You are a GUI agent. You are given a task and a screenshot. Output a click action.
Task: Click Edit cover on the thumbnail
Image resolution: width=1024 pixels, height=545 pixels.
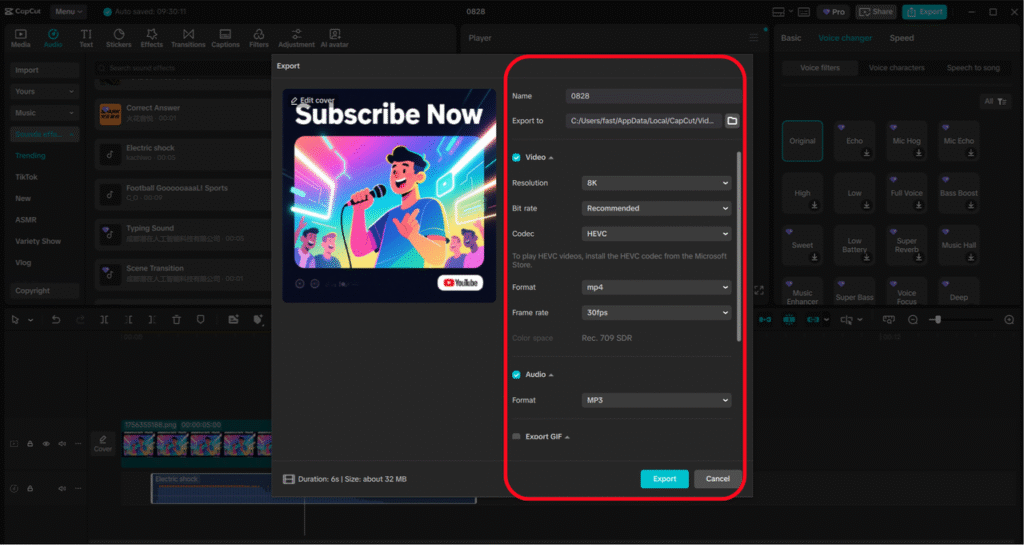pos(313,101)
